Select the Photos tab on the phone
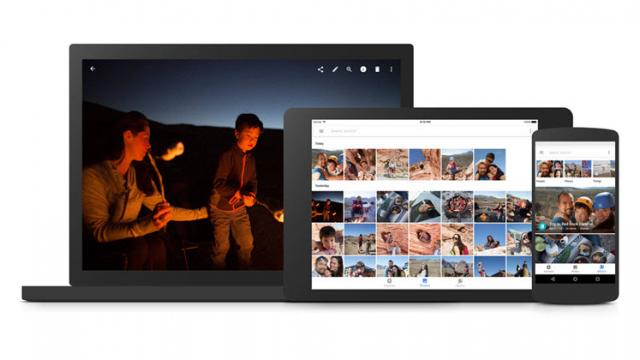Viewport: 640px width, 360px height. point(575,269)
